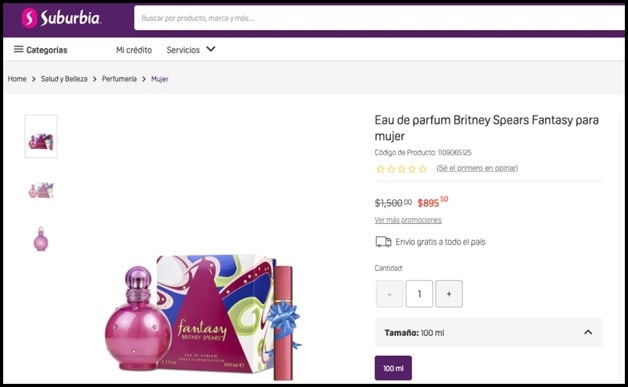Screen dimensions: 628x387
Task: Click the free shipping truck icon
Action: coord(383,242)
